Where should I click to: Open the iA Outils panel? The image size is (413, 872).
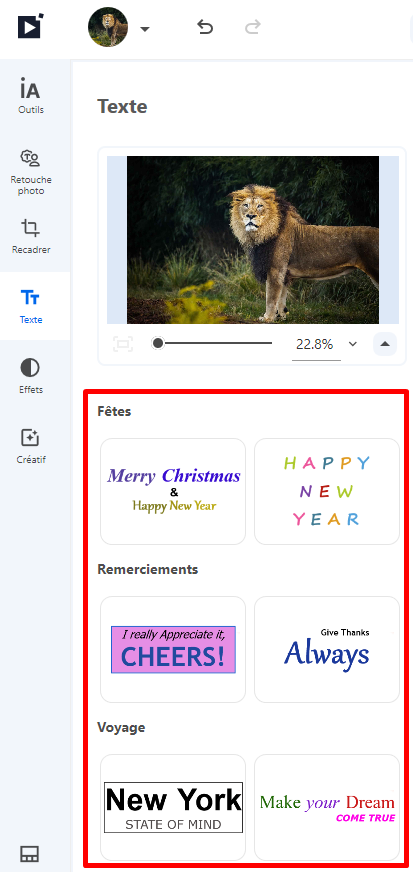pos(31,96)
